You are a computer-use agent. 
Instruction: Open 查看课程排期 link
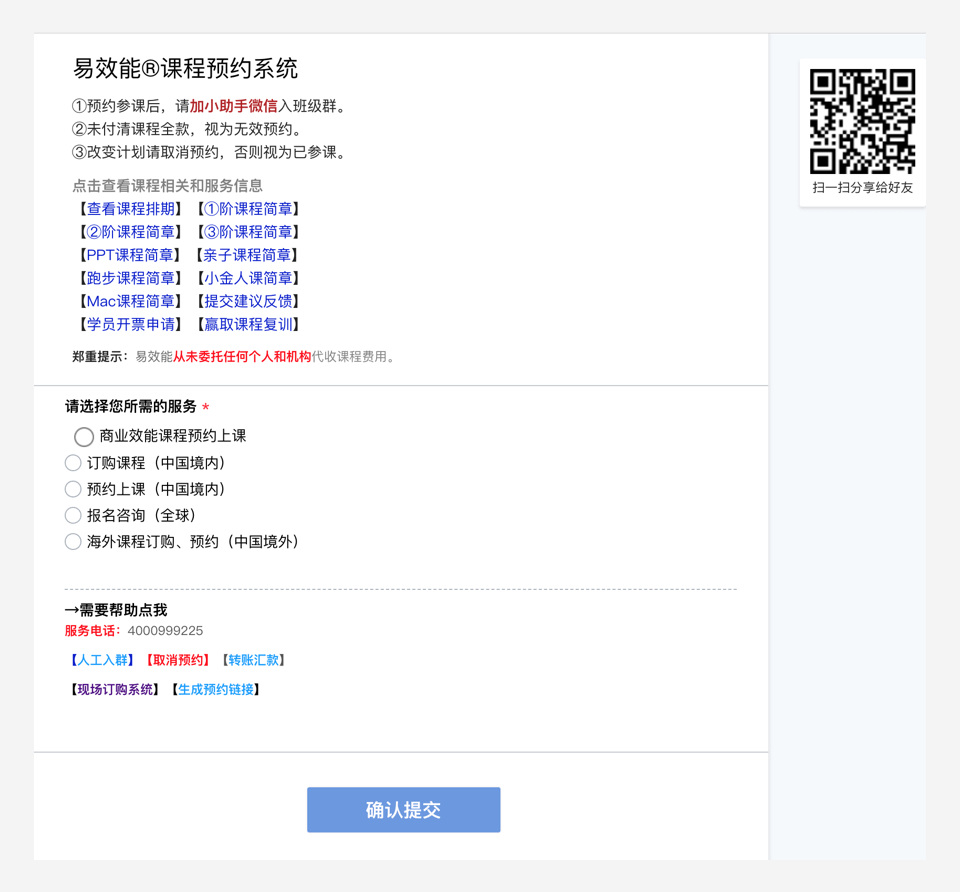coord(130,209)
